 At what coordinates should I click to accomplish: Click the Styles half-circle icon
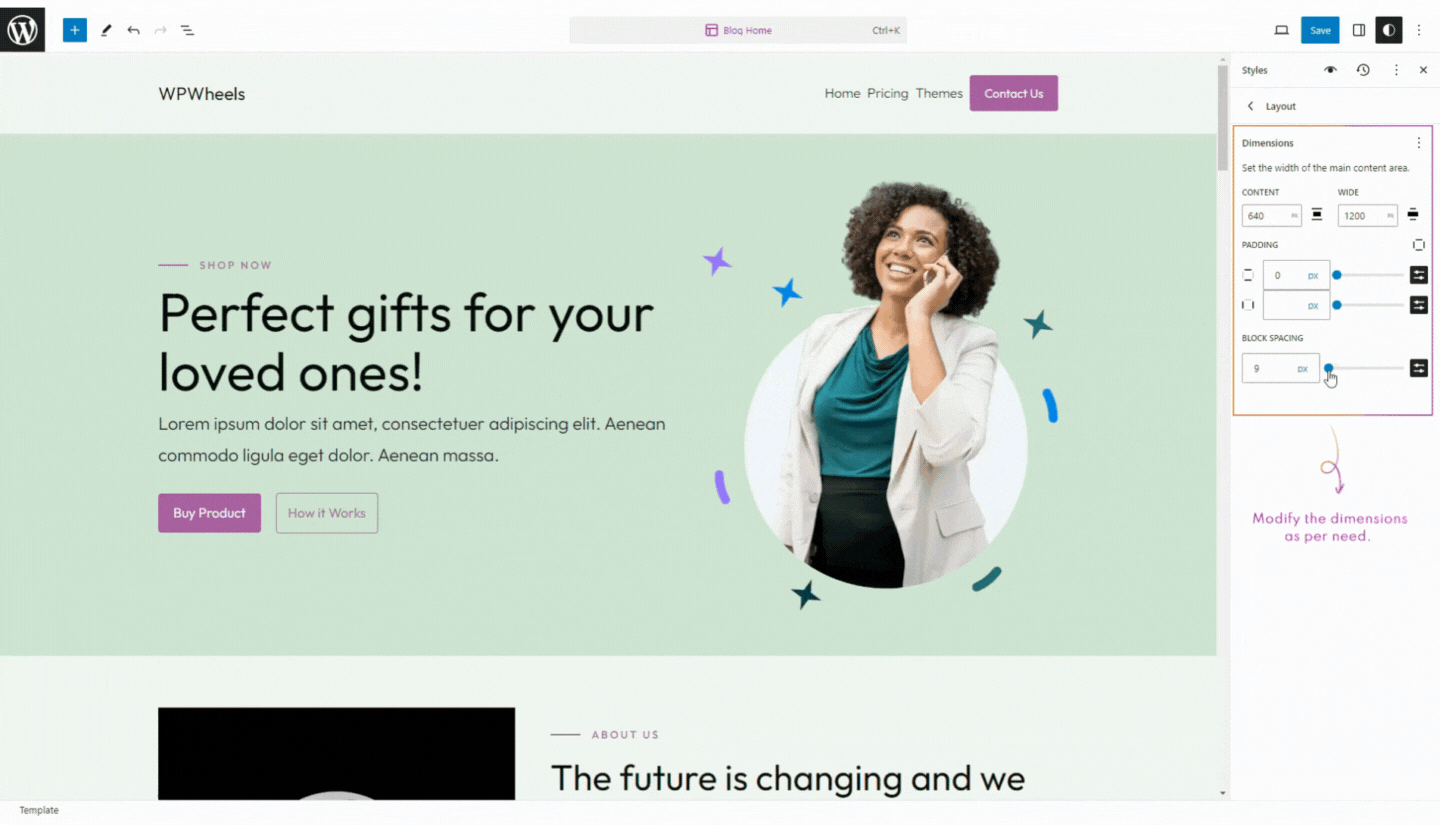1388,30
